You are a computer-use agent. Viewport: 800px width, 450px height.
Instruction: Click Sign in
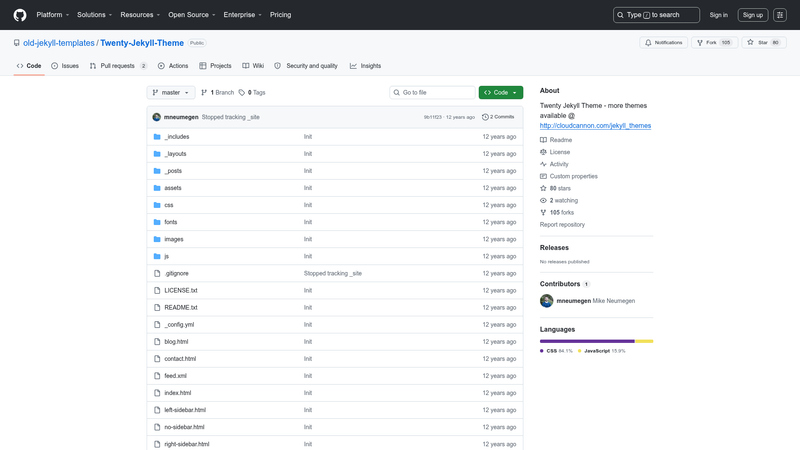tap(718, 15)
